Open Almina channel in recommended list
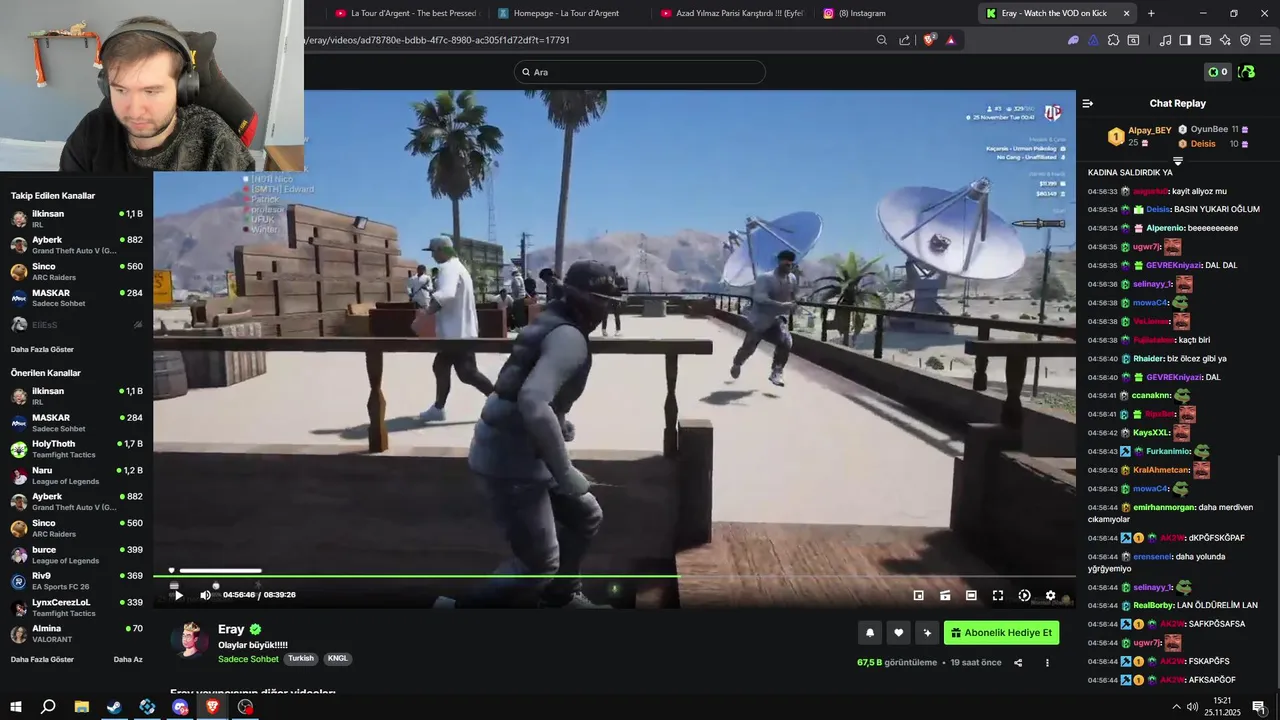The width and height of the screenshot is (1280, 720). pyautogui.click(x=77, y=634)
